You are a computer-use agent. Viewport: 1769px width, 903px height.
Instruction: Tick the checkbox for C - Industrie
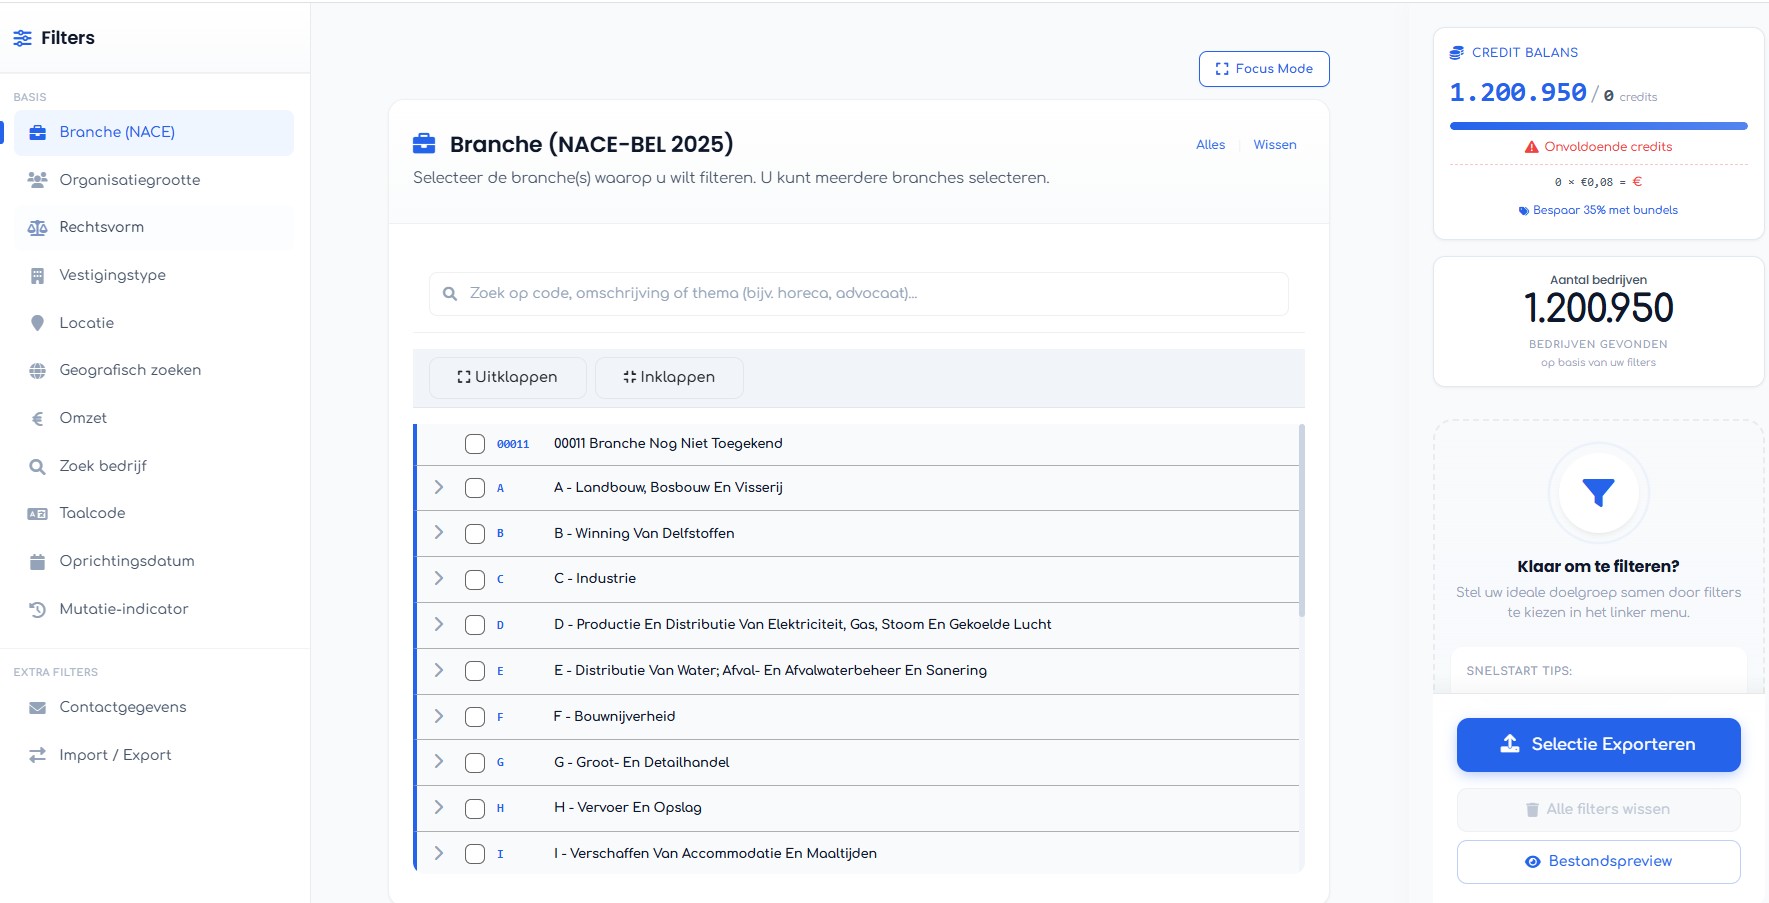[x=475, y=580]
